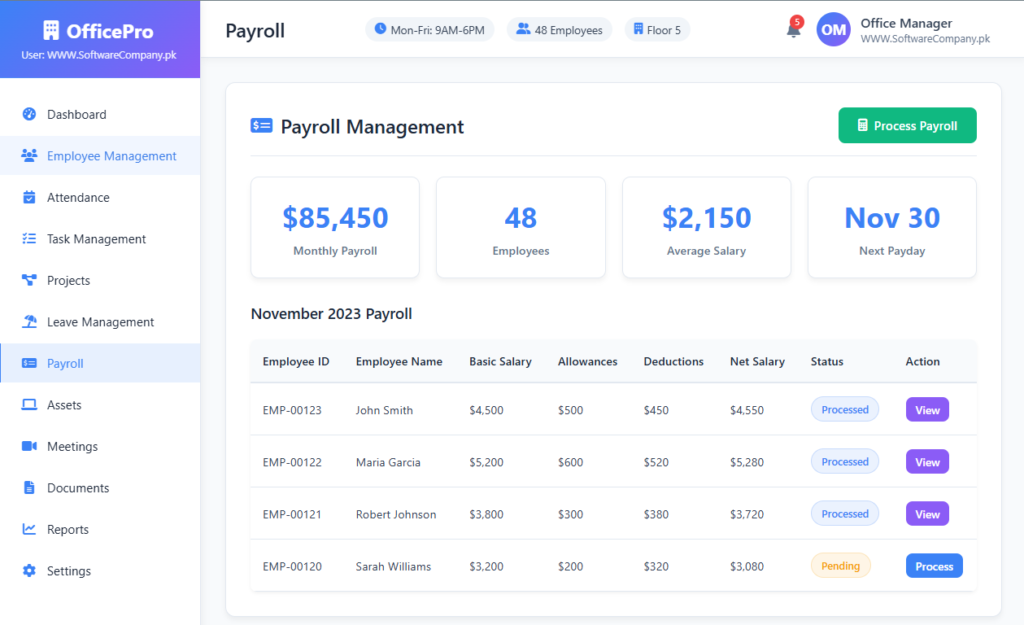Open Task Management in the sidebar
Screen dimensions: 1024x625
pos(96,239)
